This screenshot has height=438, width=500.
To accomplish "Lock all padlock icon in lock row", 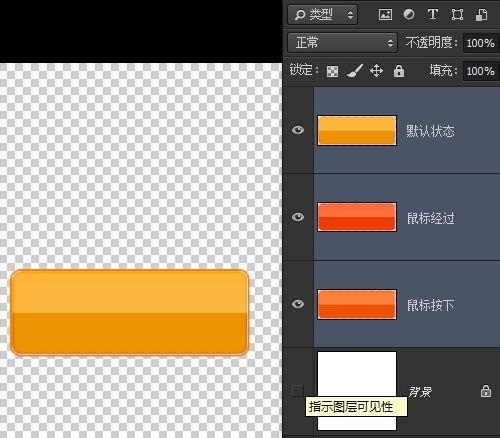I will pos(399,71).
